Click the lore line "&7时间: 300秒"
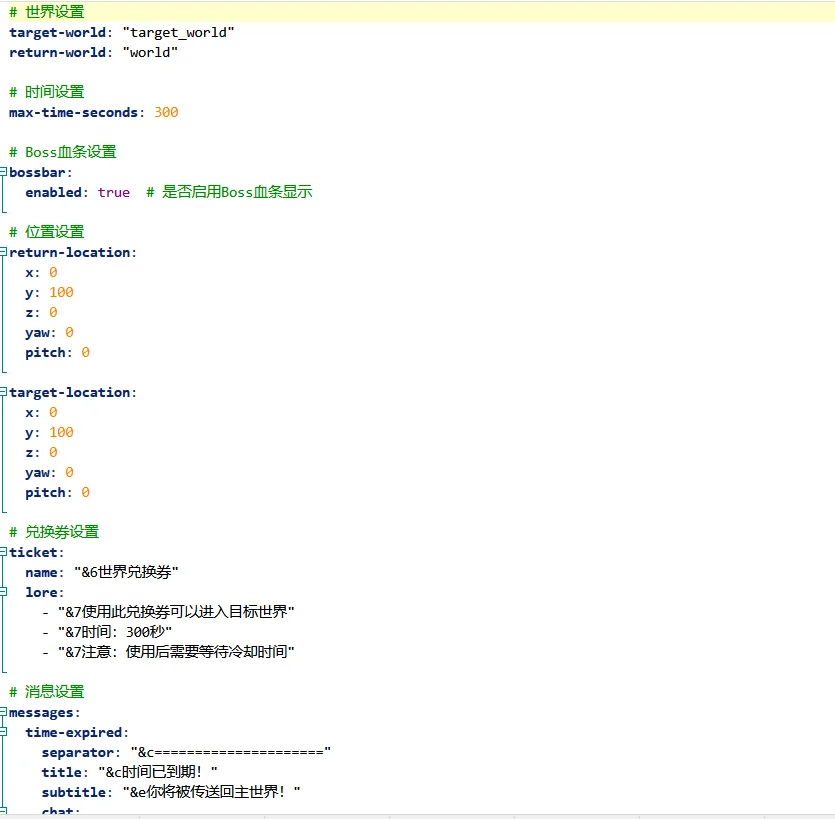 [x=115, y=632]
